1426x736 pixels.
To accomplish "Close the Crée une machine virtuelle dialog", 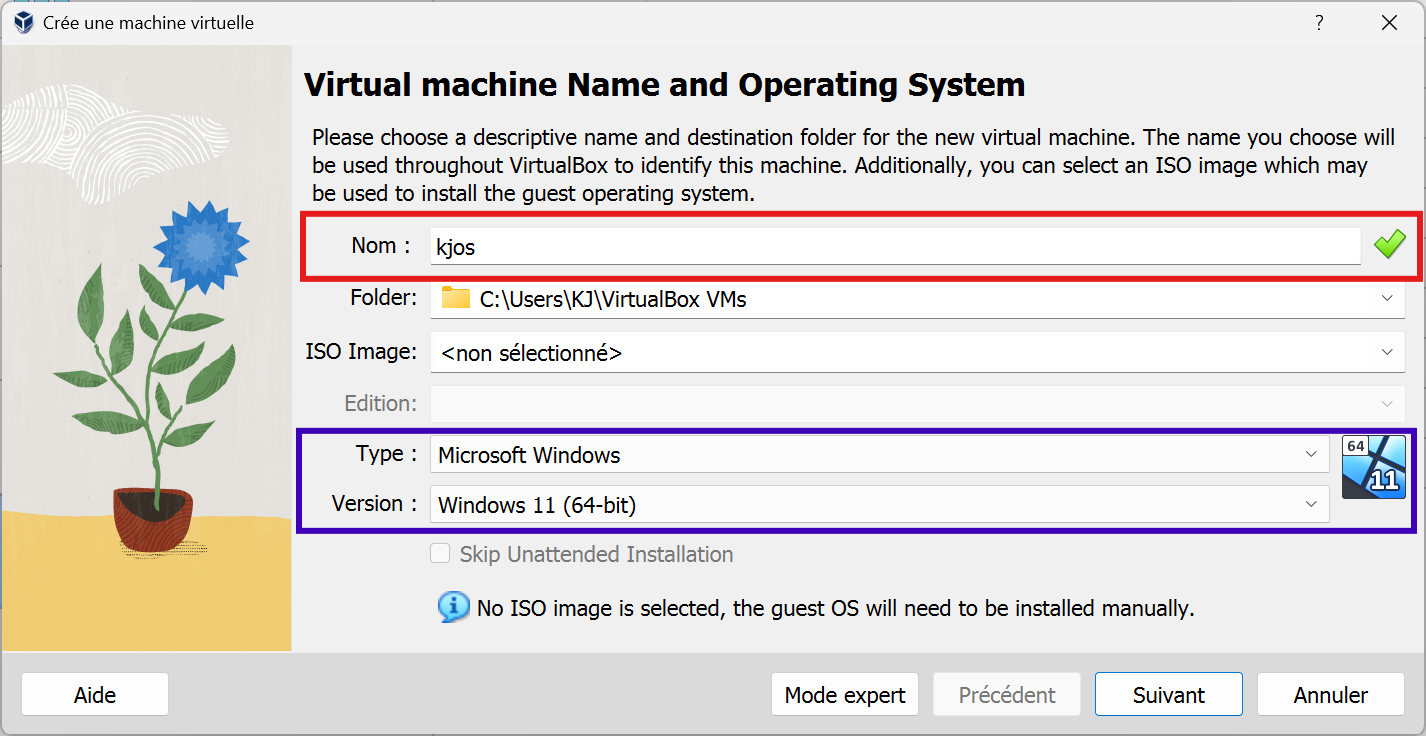I will (1389, 22).
